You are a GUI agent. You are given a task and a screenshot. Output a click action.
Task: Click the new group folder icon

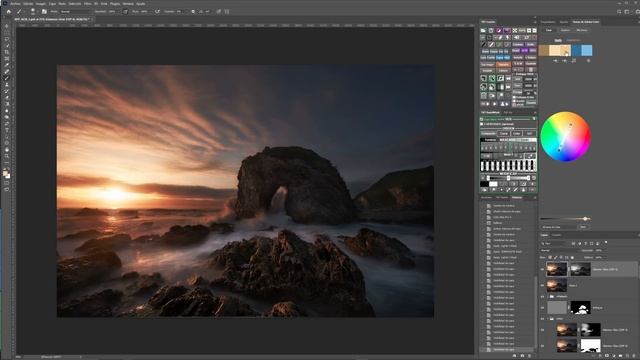(621, 356)
